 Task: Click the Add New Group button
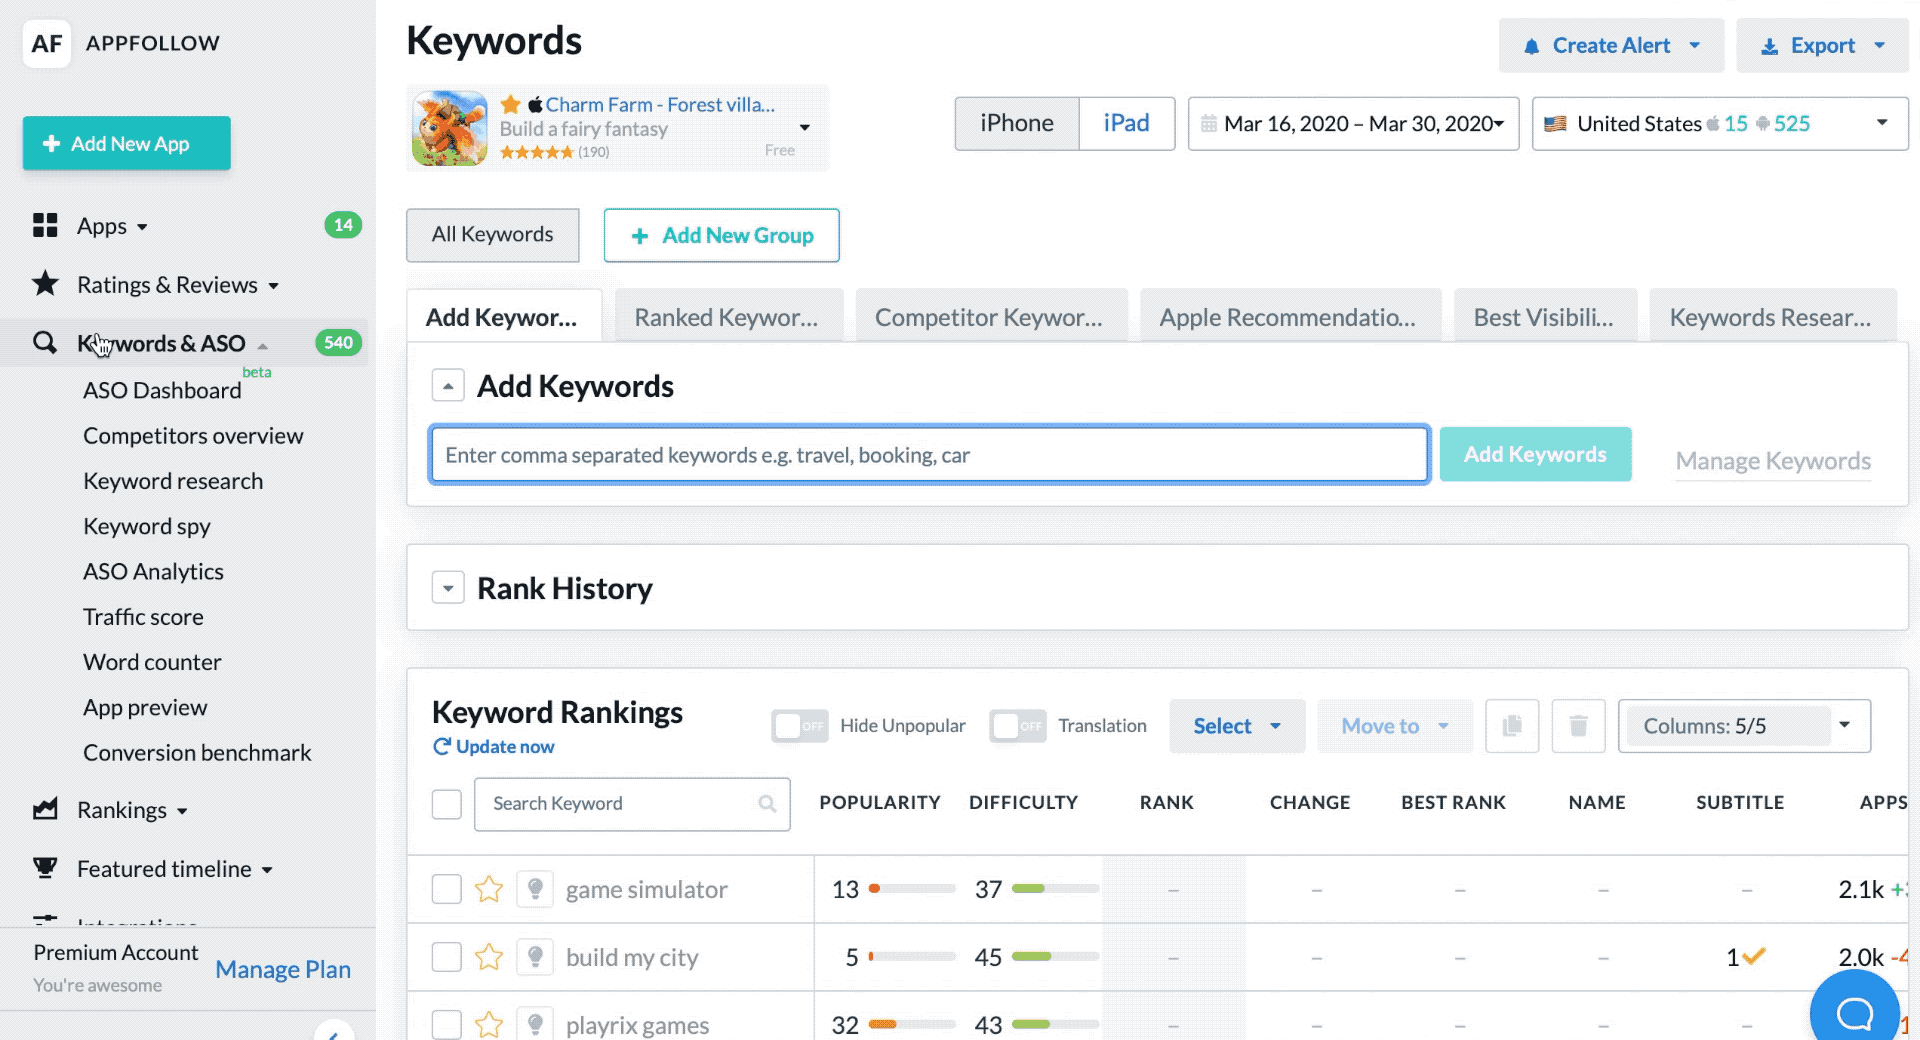pos(721,236)
